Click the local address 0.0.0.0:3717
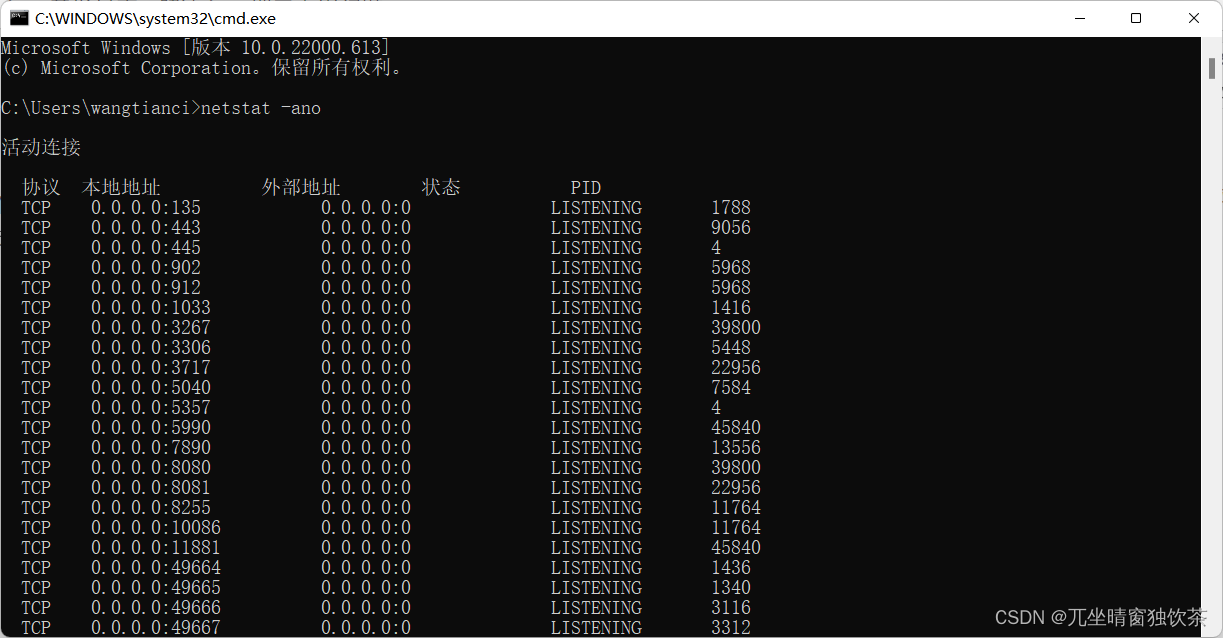Viewport: 1223px width, 638px height. tap(151, 368)
